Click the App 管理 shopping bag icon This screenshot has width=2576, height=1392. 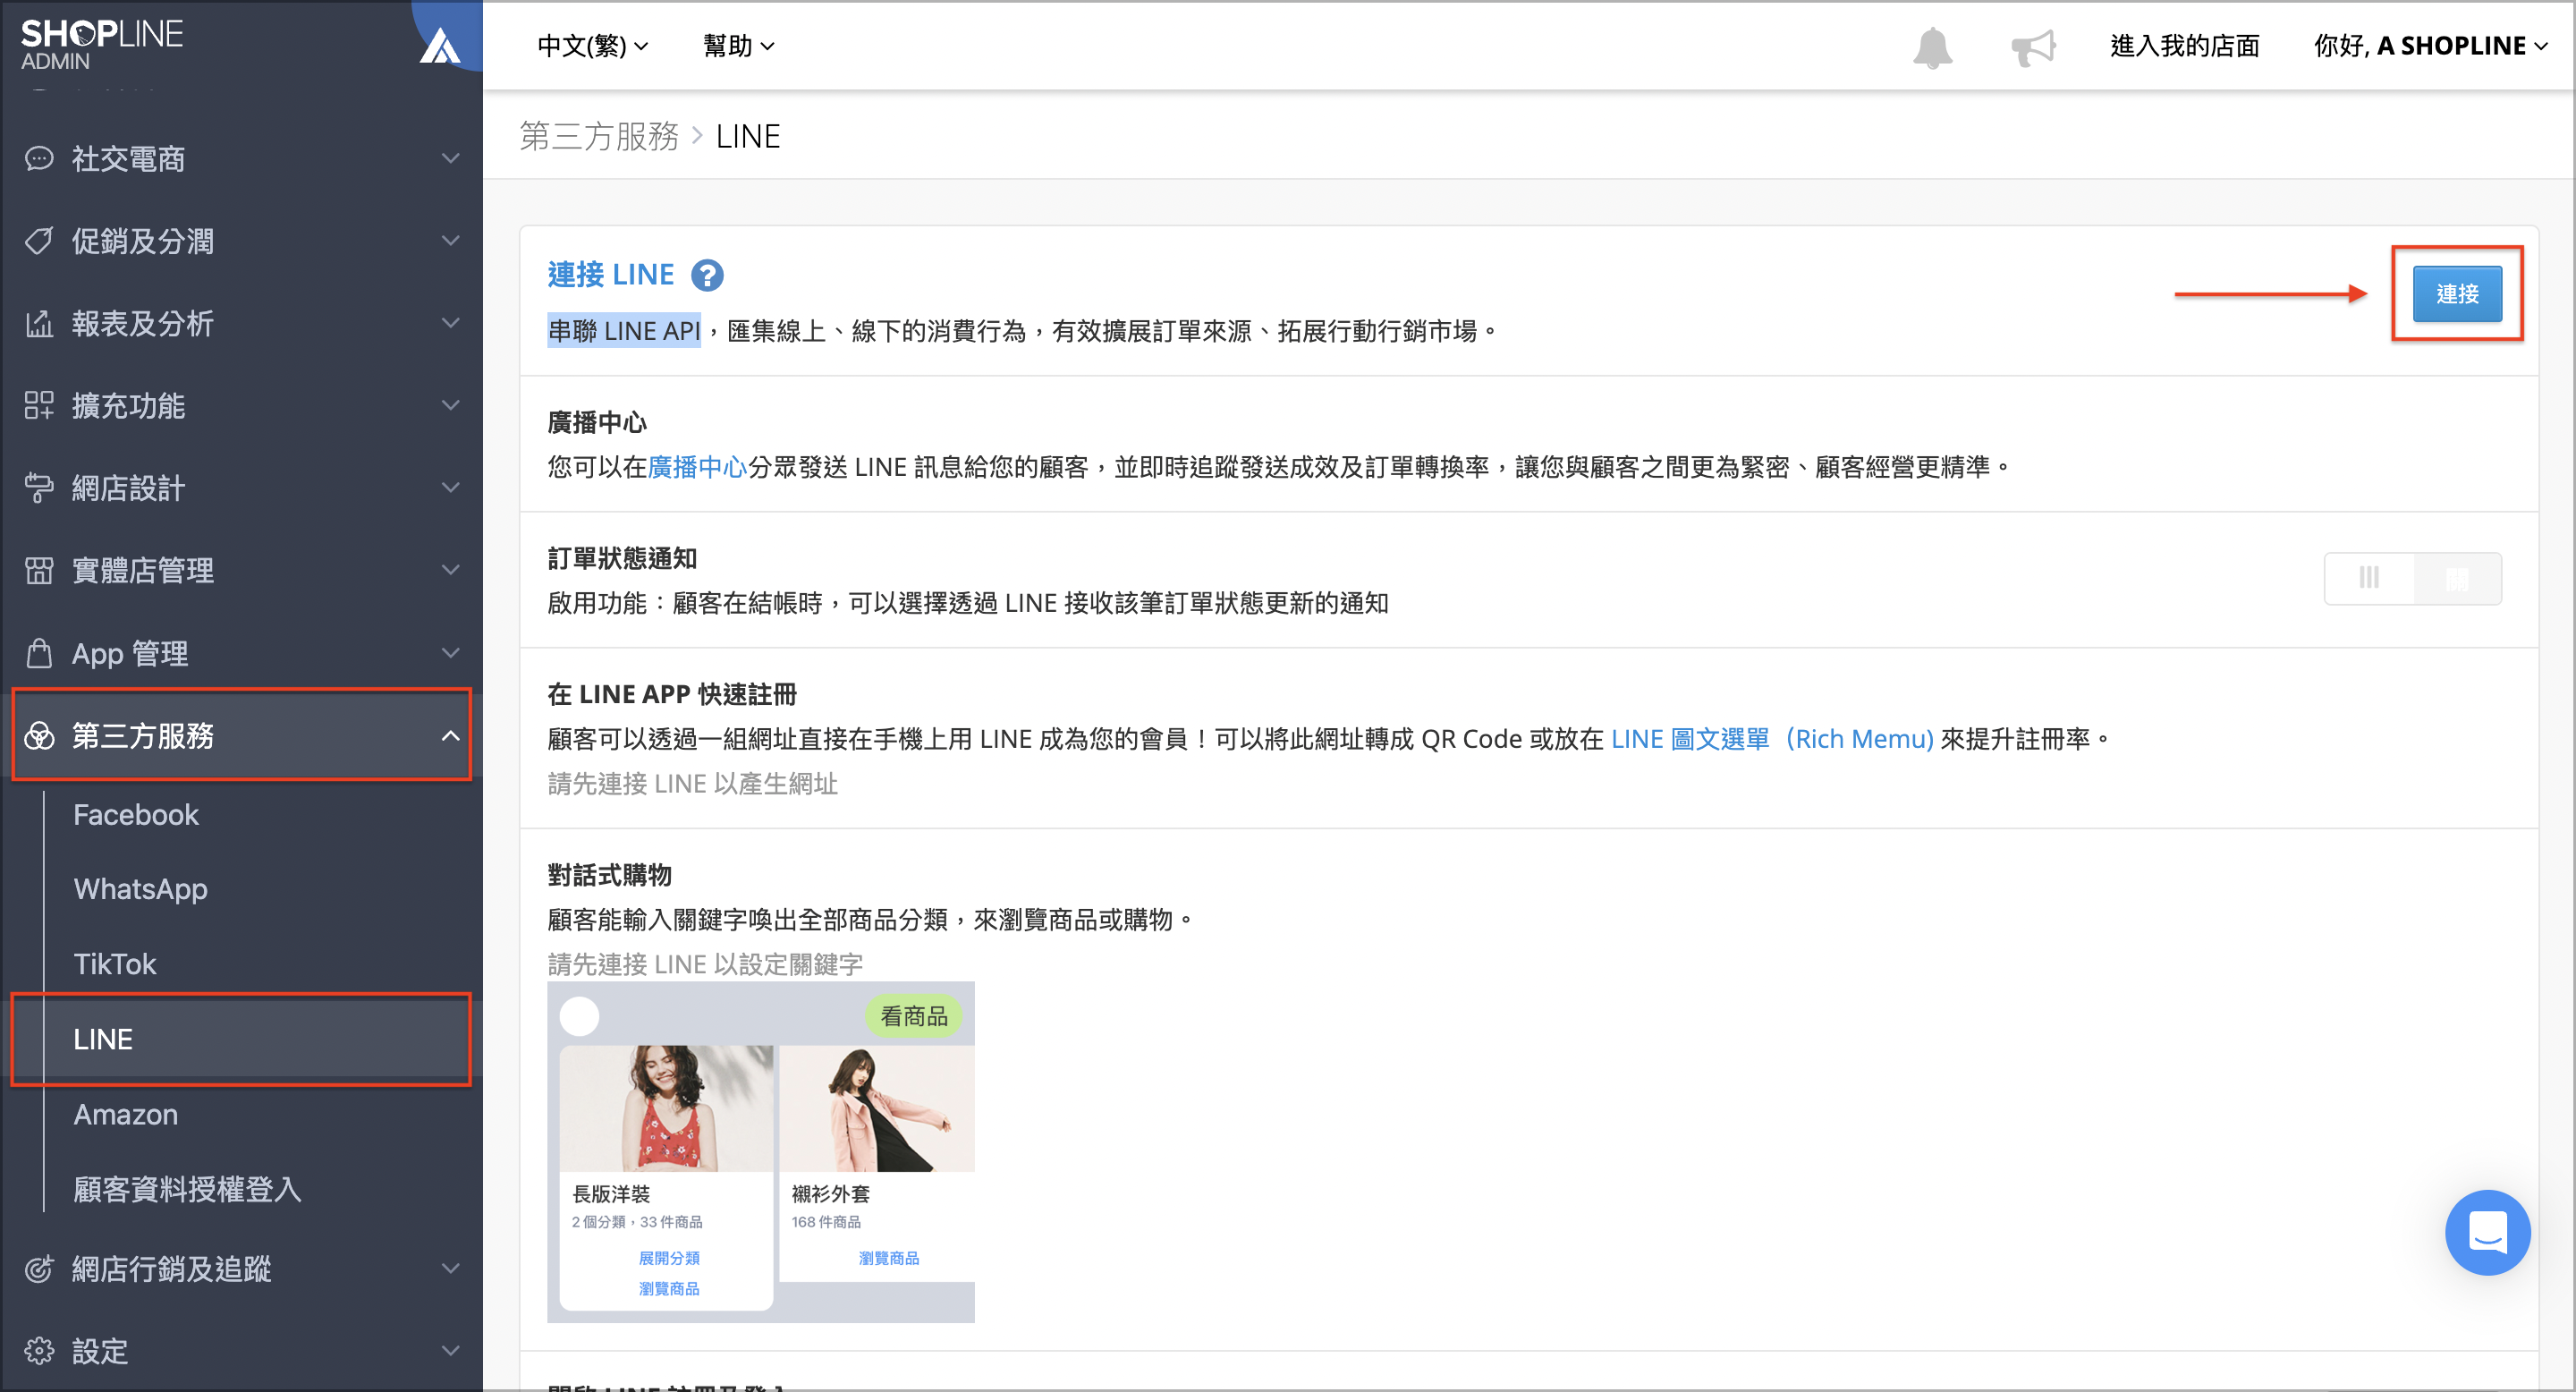coord(39,653)
